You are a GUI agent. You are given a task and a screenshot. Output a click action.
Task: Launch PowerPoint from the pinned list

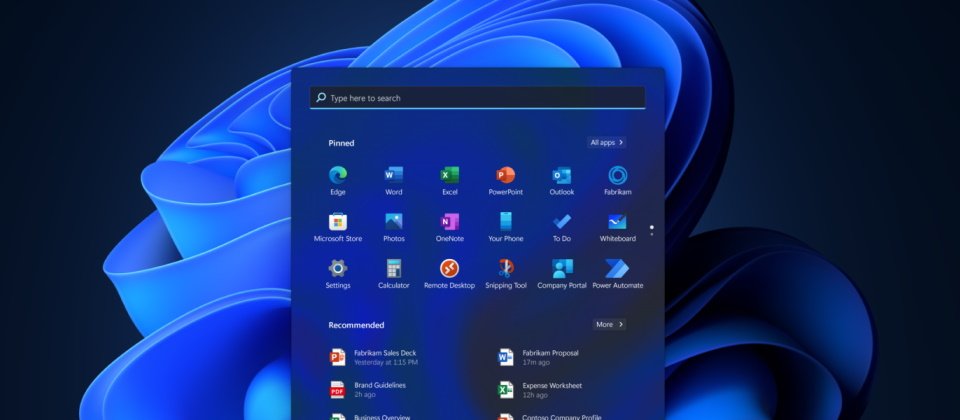click(x=506, y=181)
